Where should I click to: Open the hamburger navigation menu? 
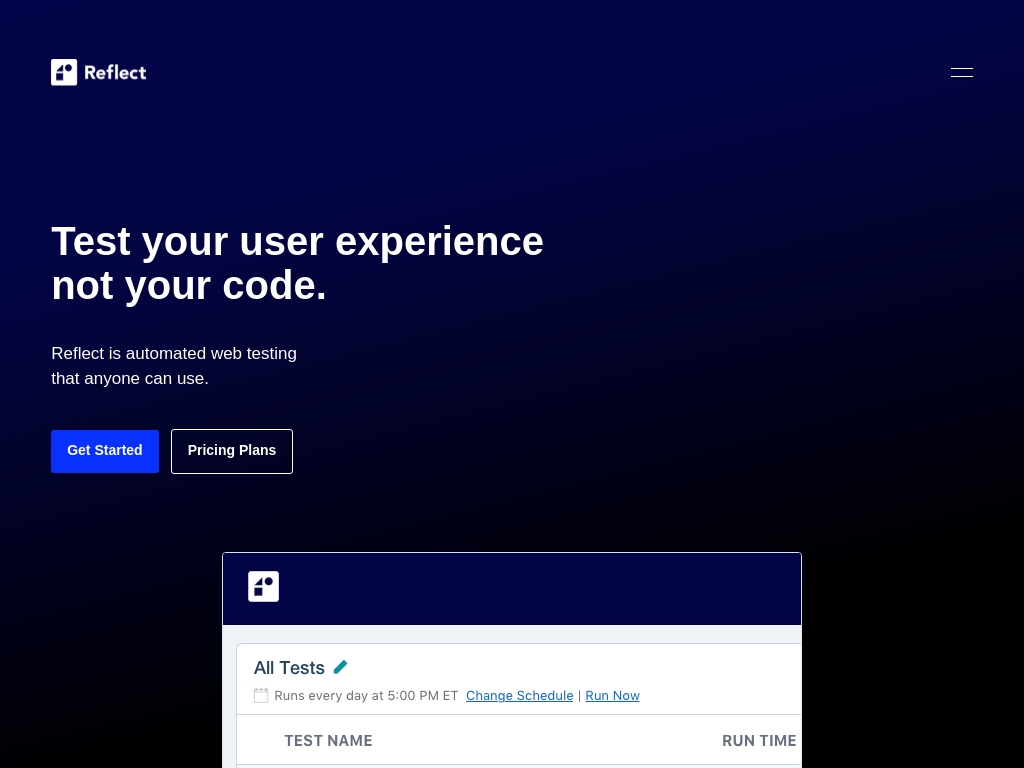click(x=961, y=72)
